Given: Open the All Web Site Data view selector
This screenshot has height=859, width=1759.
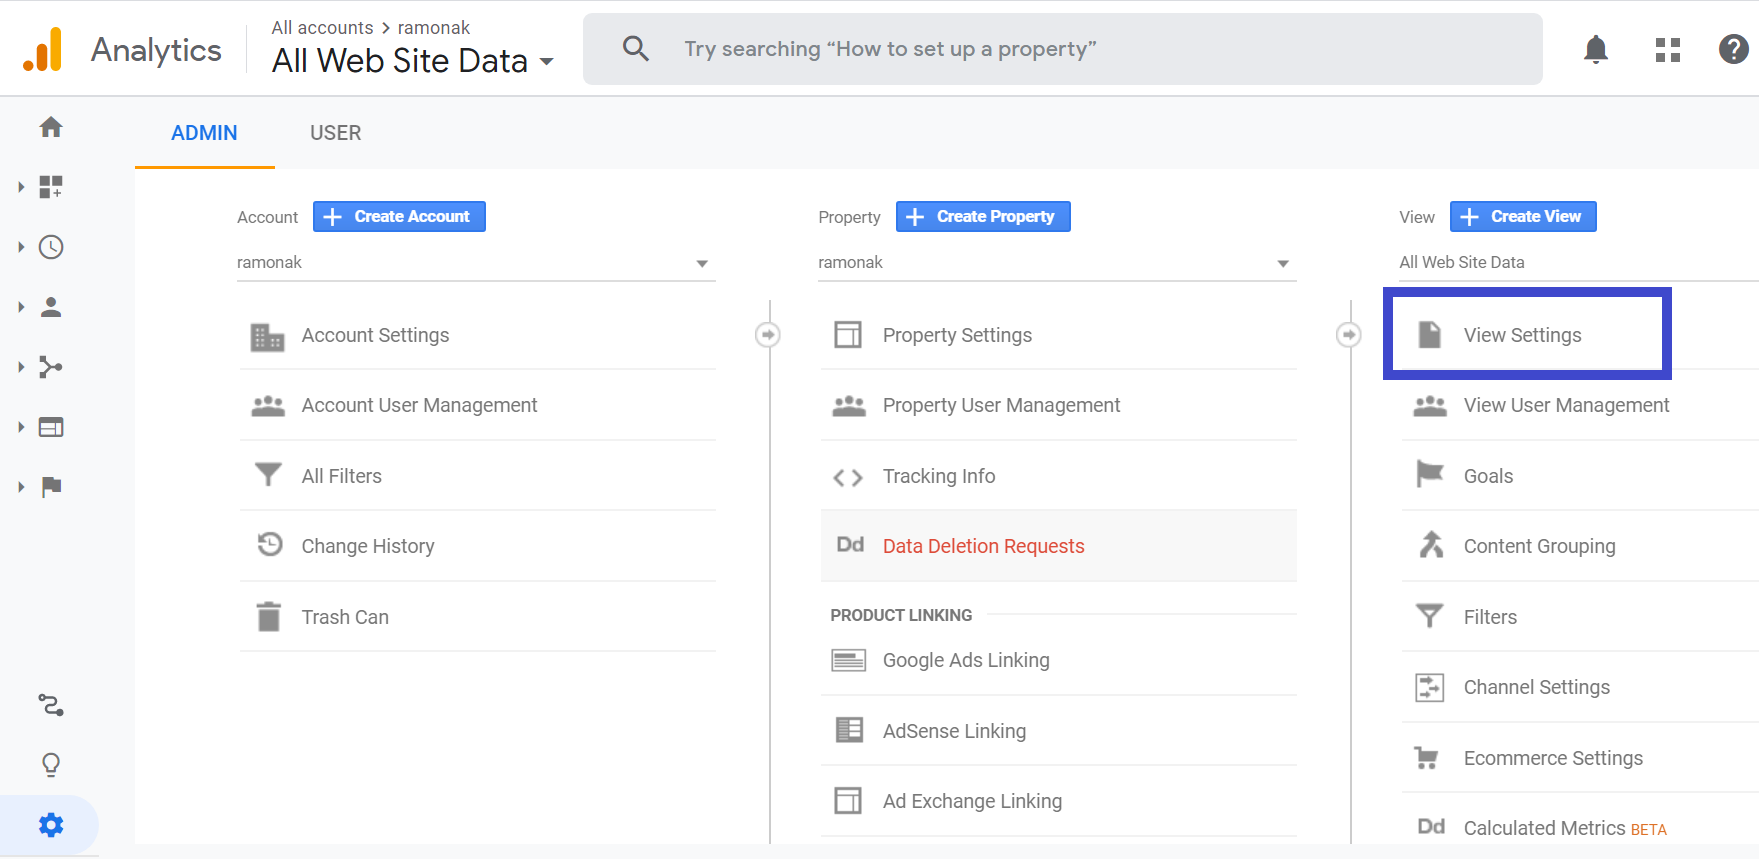Looking at the screenshot, I should point(413,61).
